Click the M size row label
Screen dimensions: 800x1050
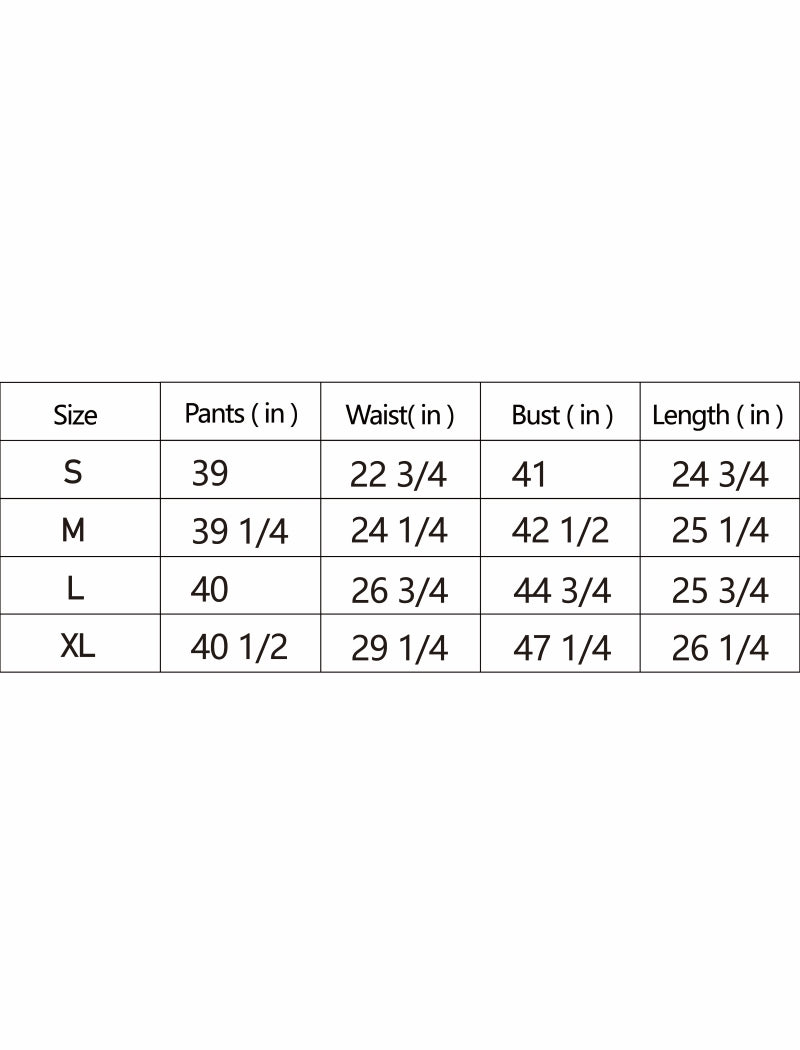(73, 531)
